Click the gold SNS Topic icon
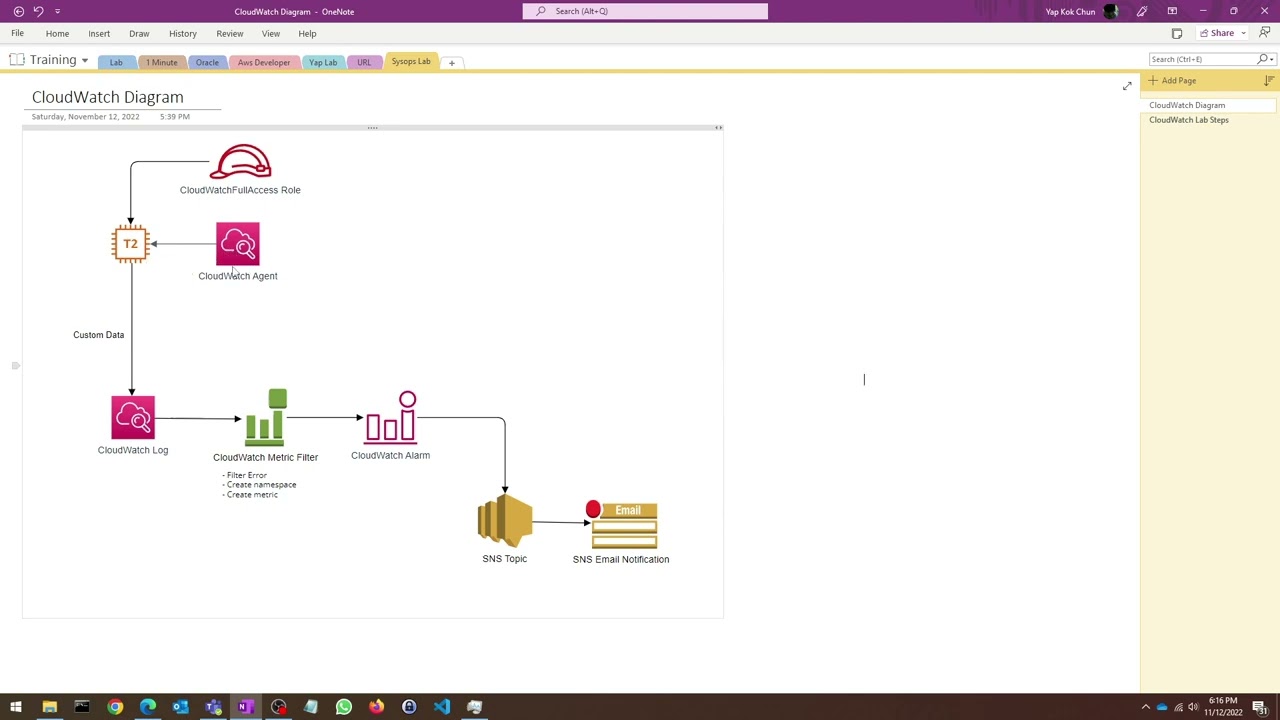1280x720 pixels. 505,522
